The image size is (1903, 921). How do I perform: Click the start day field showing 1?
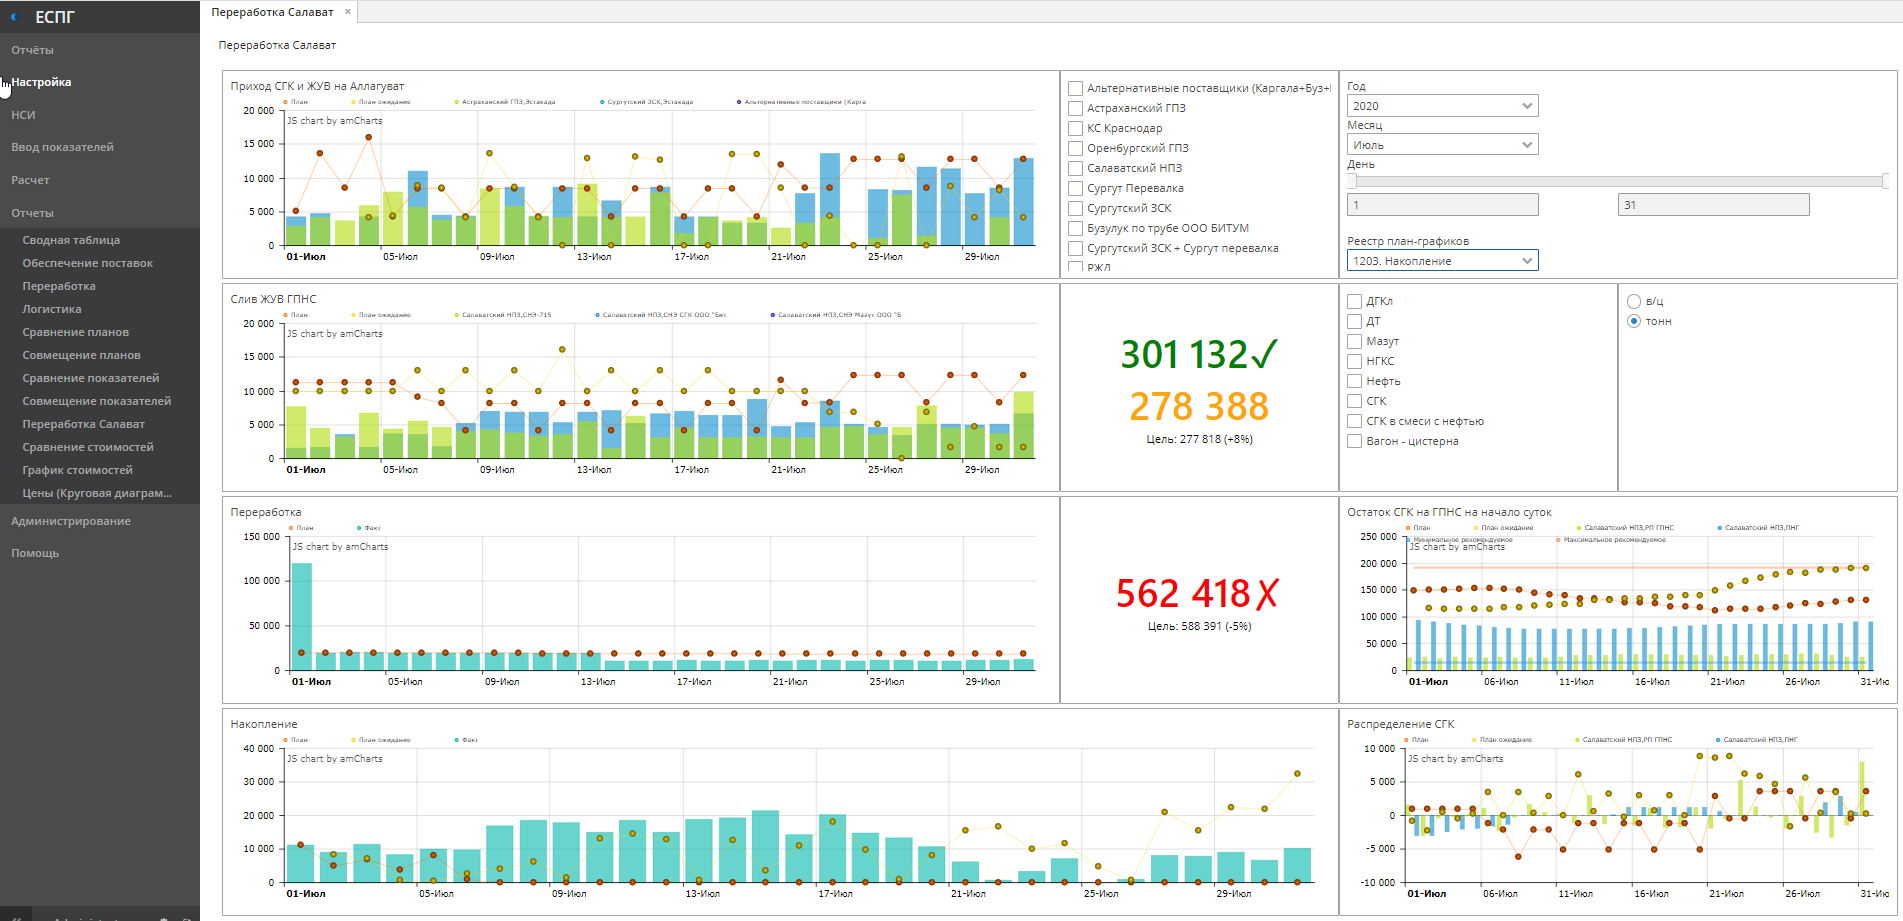[1443, 205]
